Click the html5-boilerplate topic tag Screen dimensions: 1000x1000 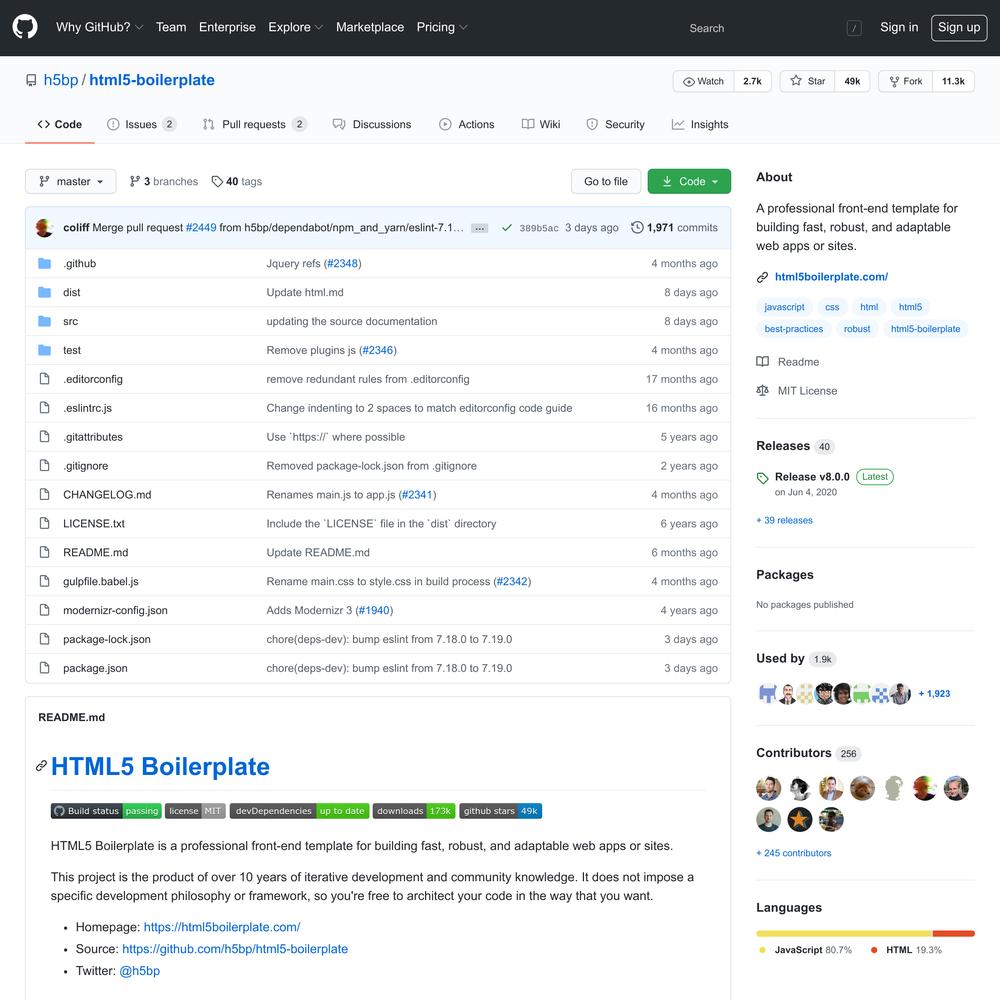coord(925,329)
